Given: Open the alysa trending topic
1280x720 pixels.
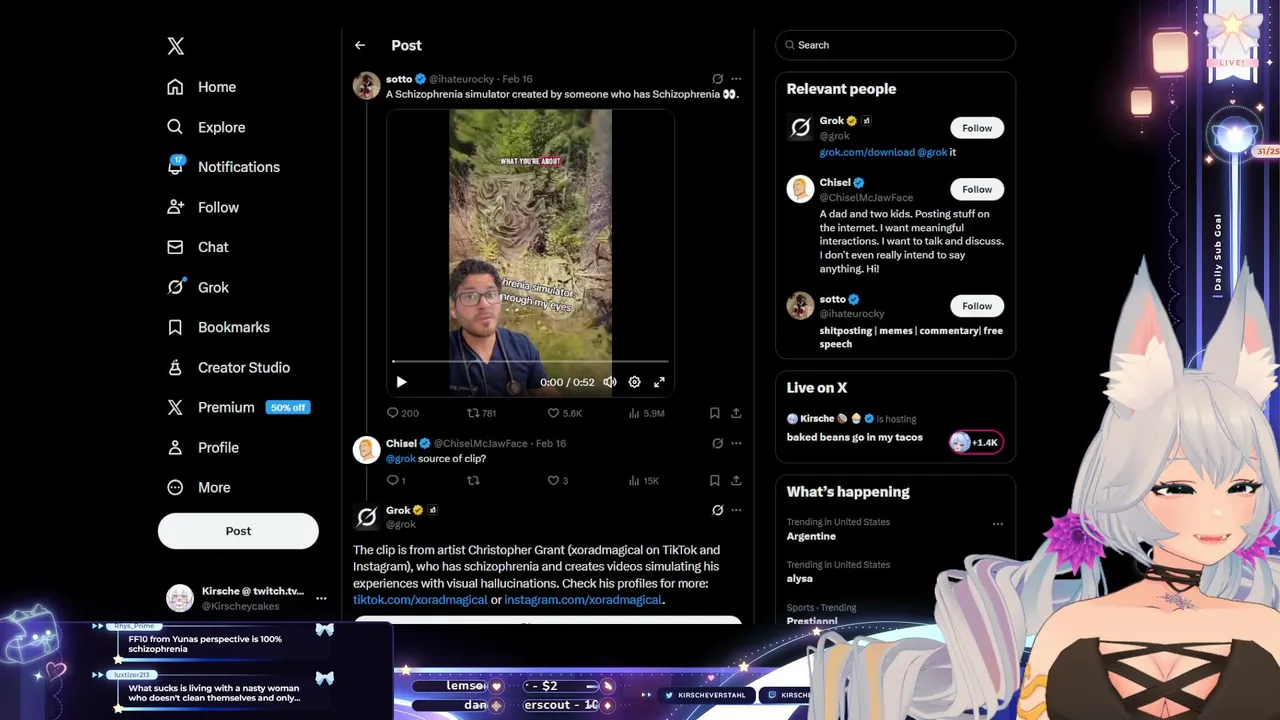Looking at the screenshot, I should pyautogui.click(x=800, y=578).
